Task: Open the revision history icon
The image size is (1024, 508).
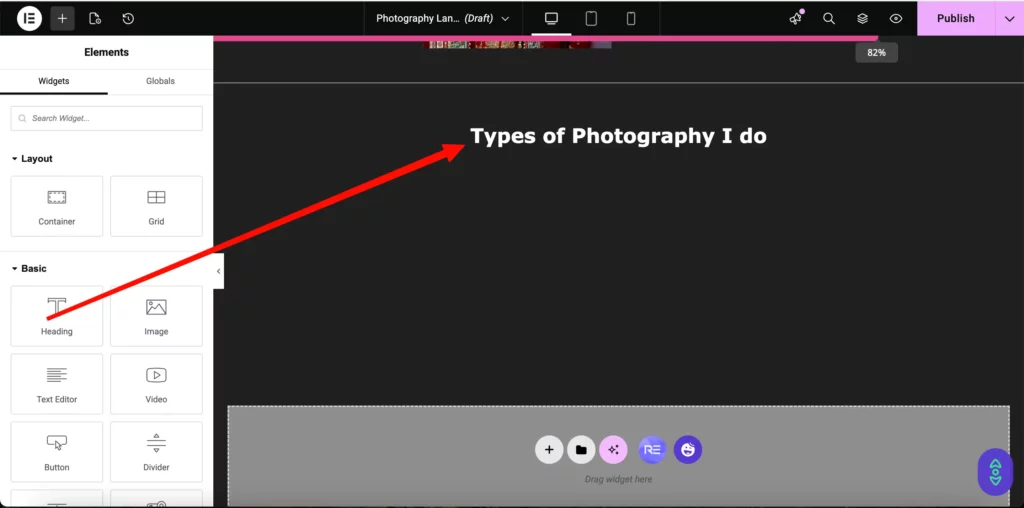Action: tap(128, 18)
